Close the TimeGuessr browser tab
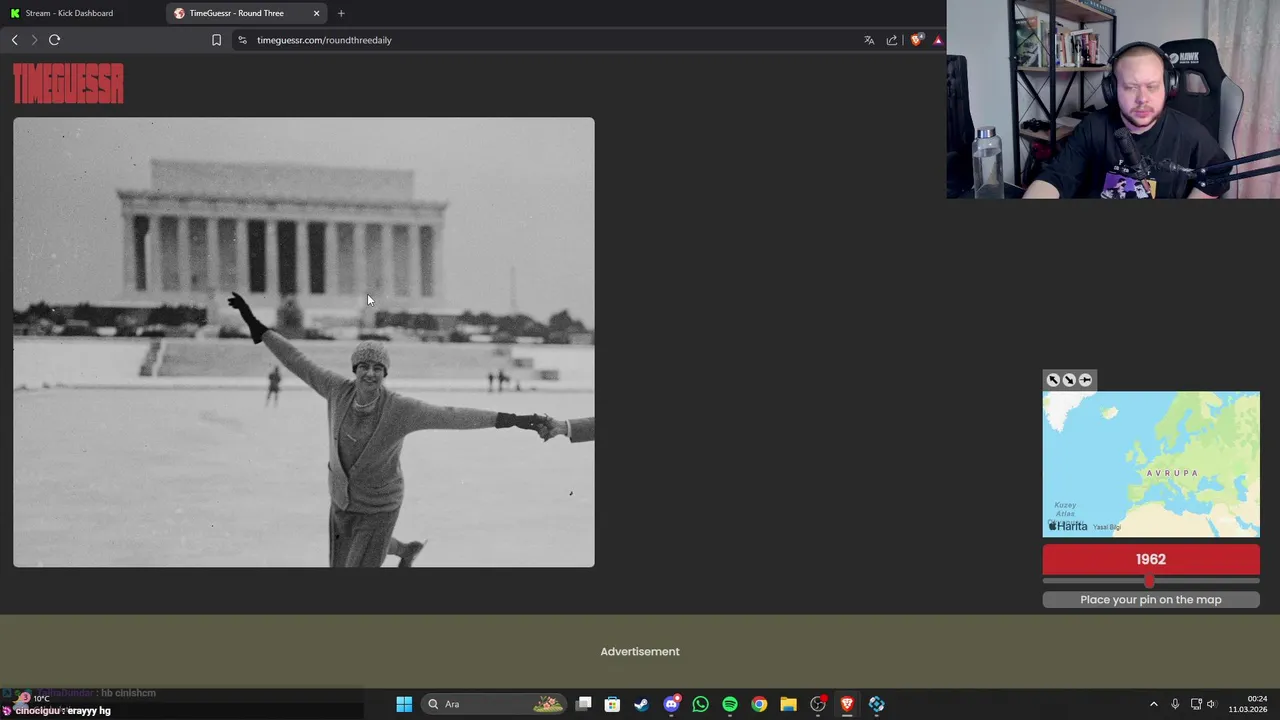 317,13
